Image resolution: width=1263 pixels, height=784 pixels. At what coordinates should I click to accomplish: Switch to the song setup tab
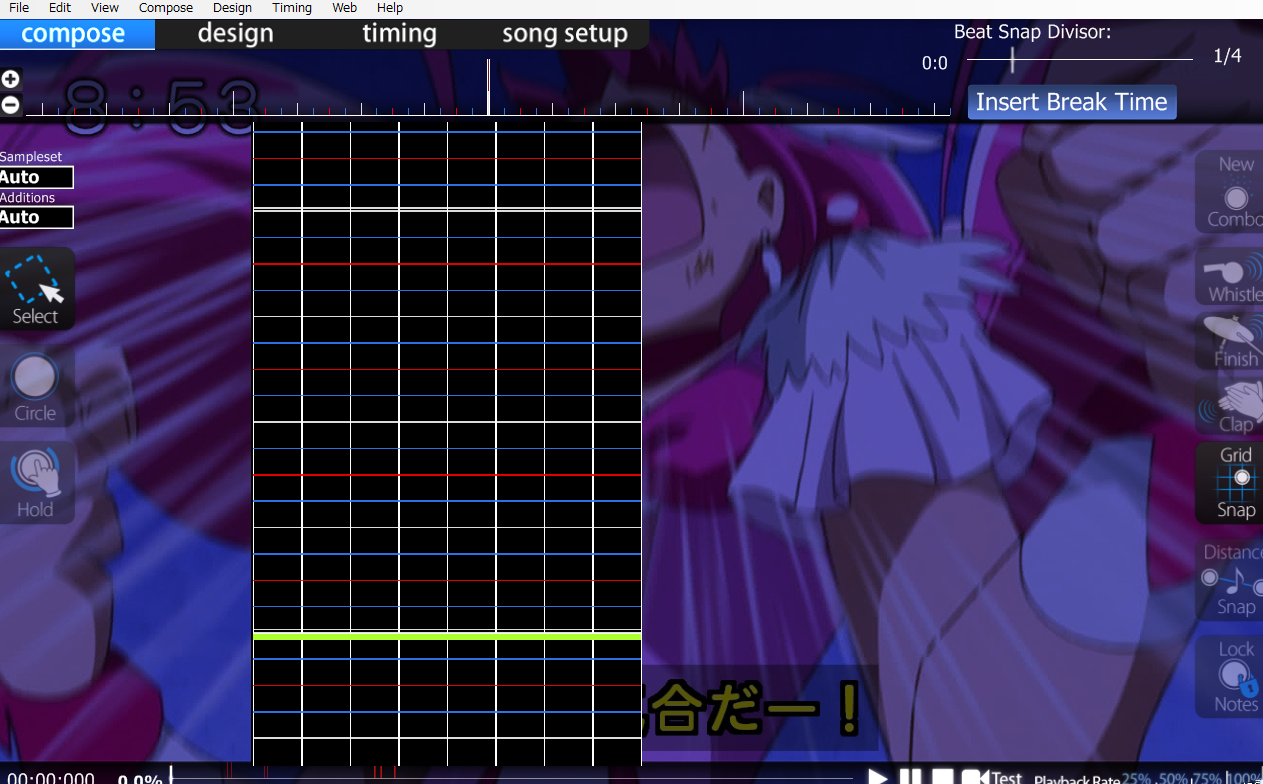(565, 34)
